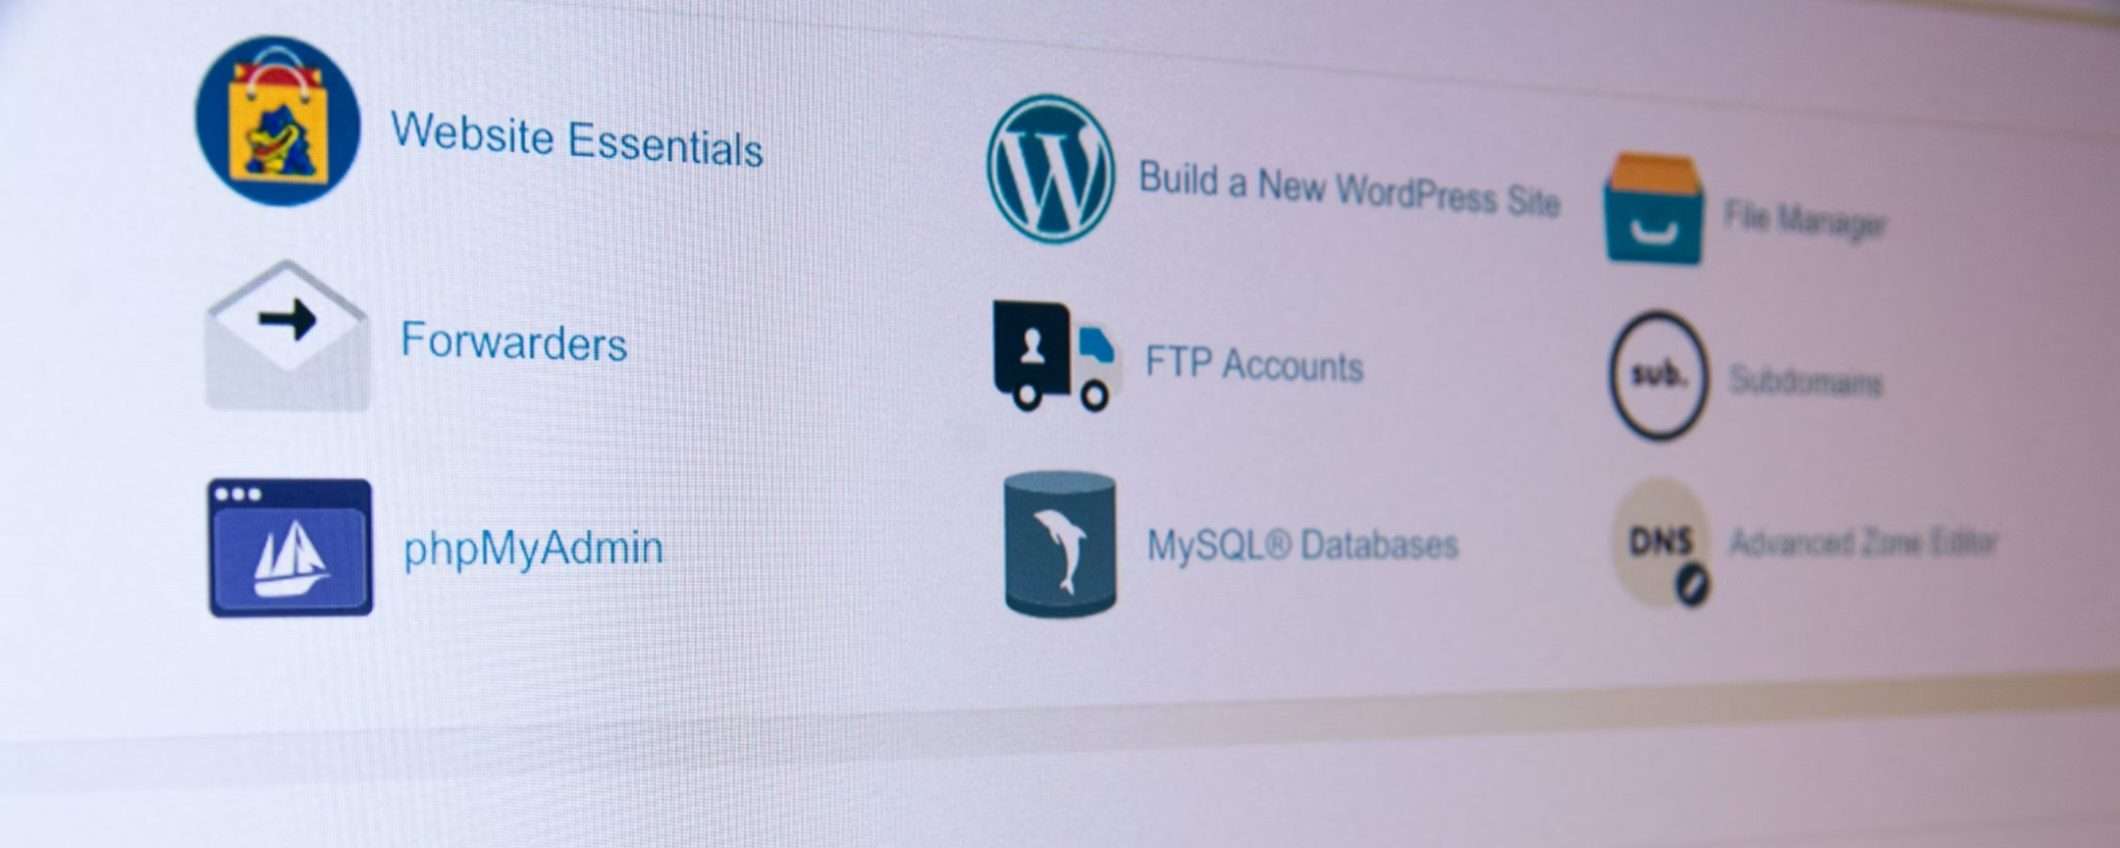Open the MySQL® Databases text link
The height and width of the screenshot is (848, 2120).
[1302, 545]
